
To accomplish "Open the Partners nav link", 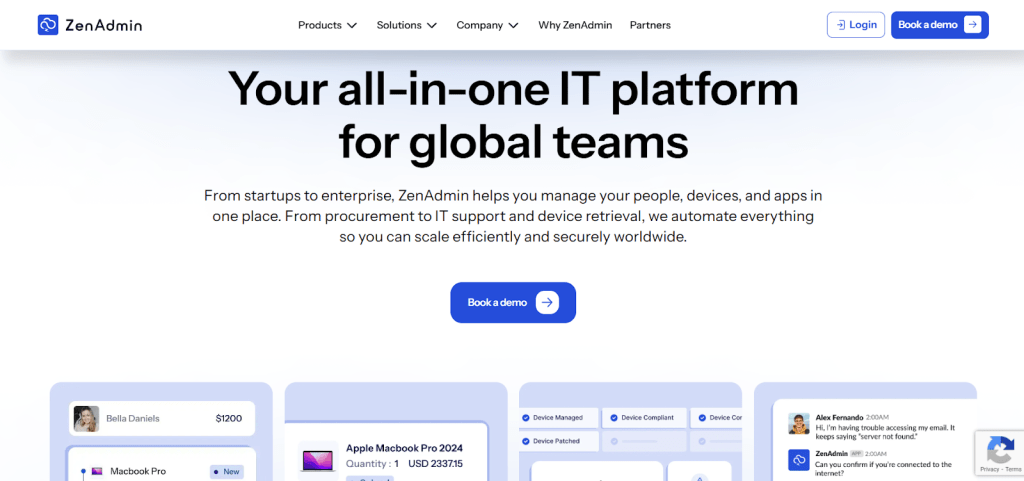I will click(x=650, y=25).
